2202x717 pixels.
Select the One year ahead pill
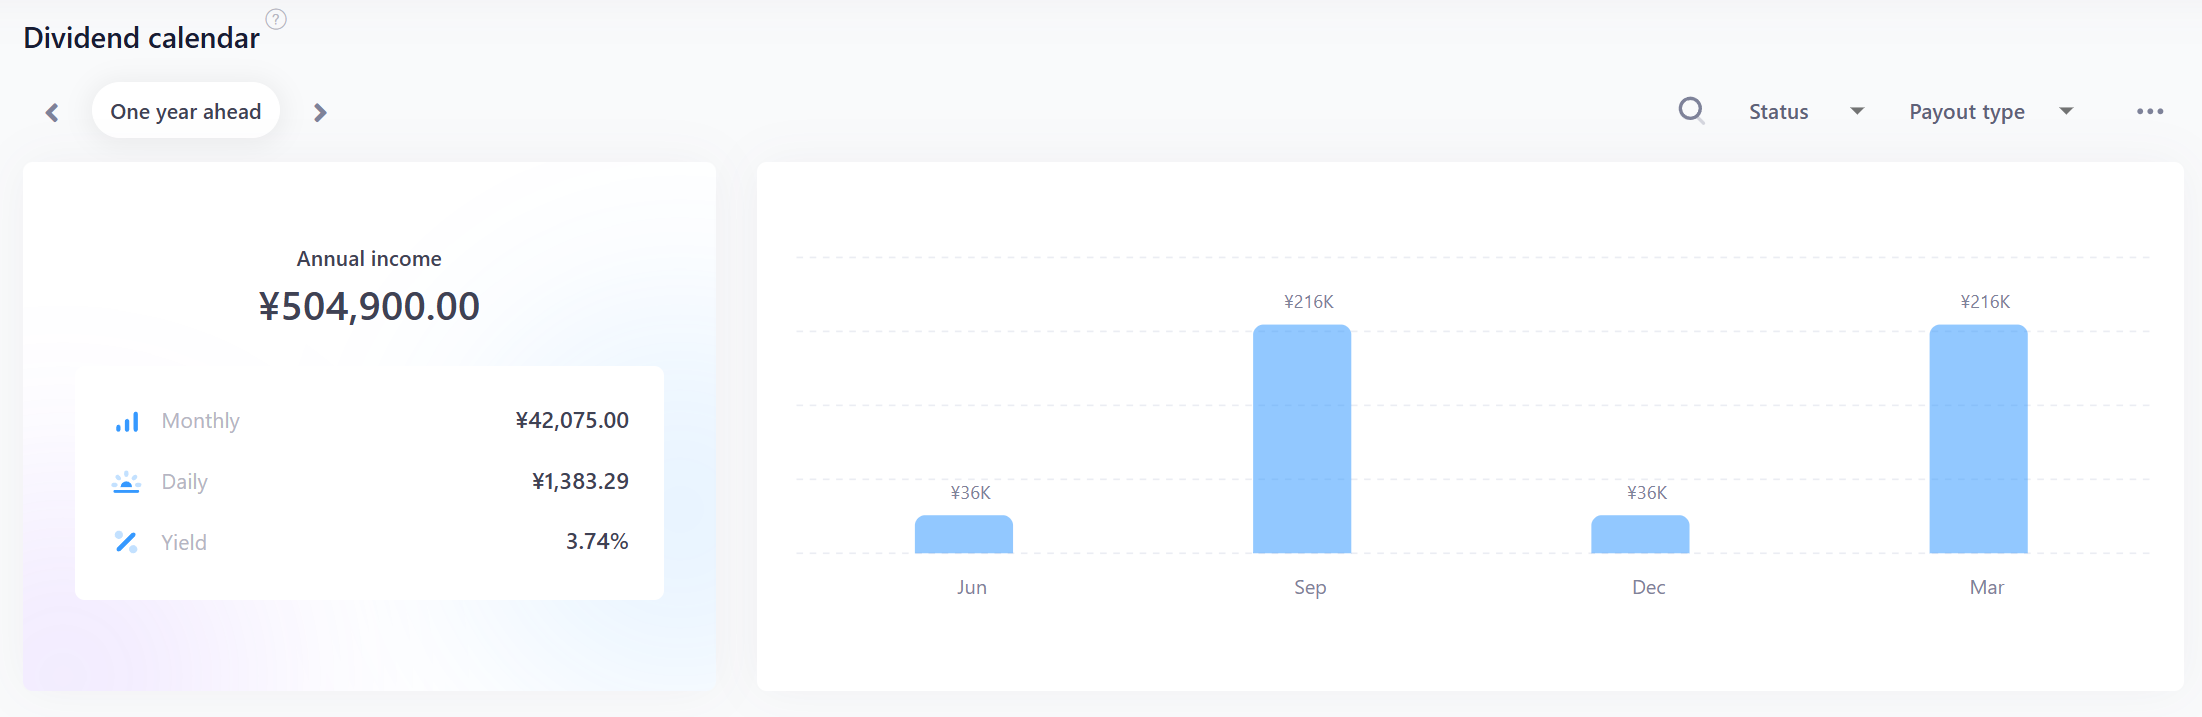186,111
